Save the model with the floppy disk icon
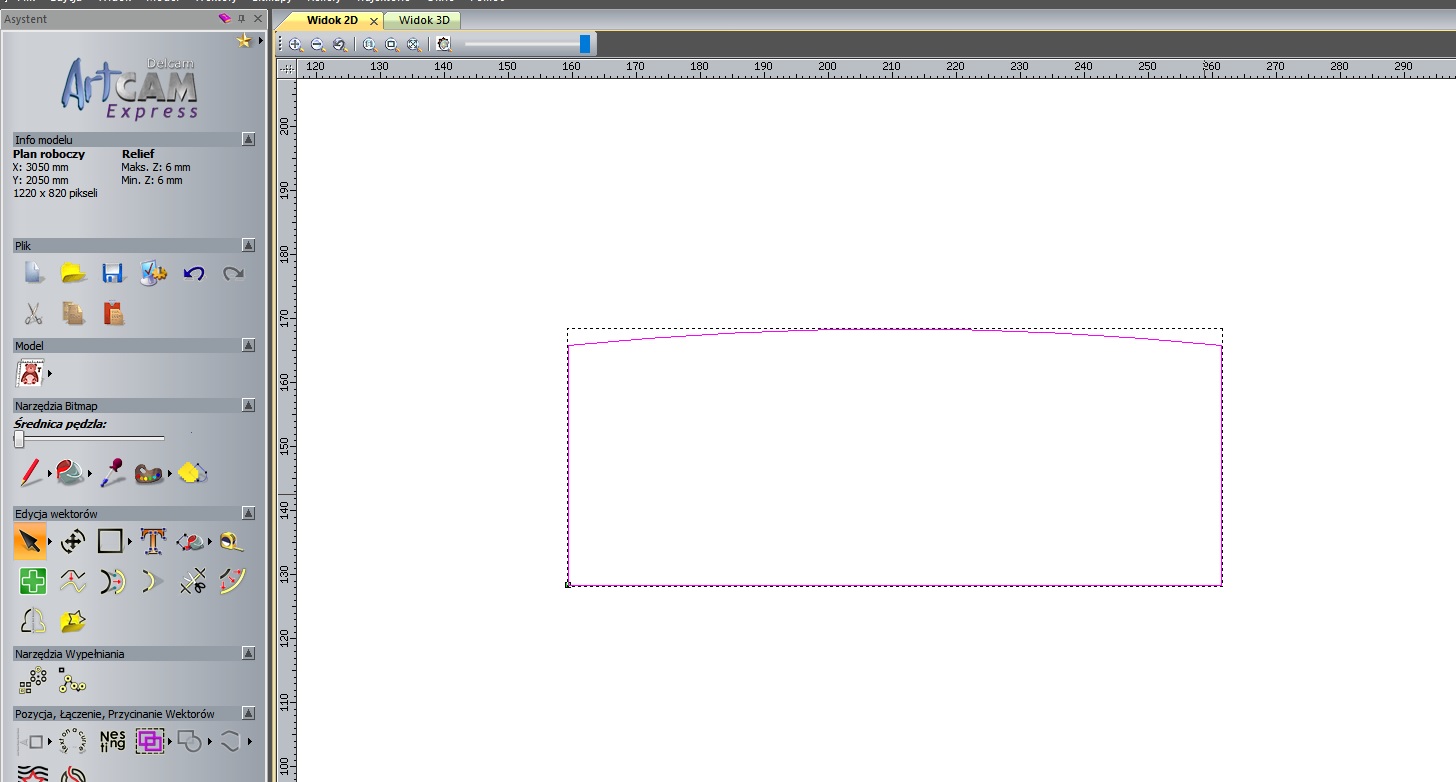This screenshot has height=782, width=1456. click(x=113, y=273)
